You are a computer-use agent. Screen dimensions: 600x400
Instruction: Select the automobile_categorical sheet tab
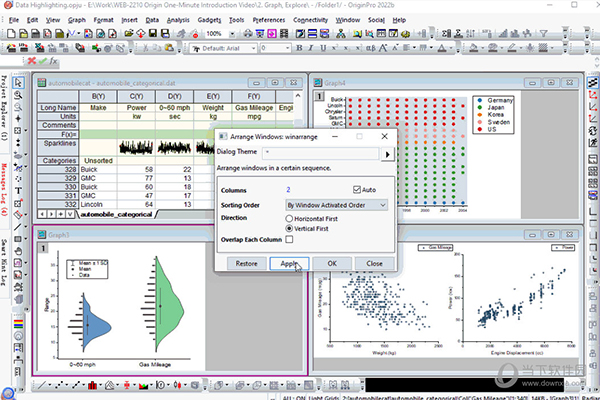[x=116, y=214]
